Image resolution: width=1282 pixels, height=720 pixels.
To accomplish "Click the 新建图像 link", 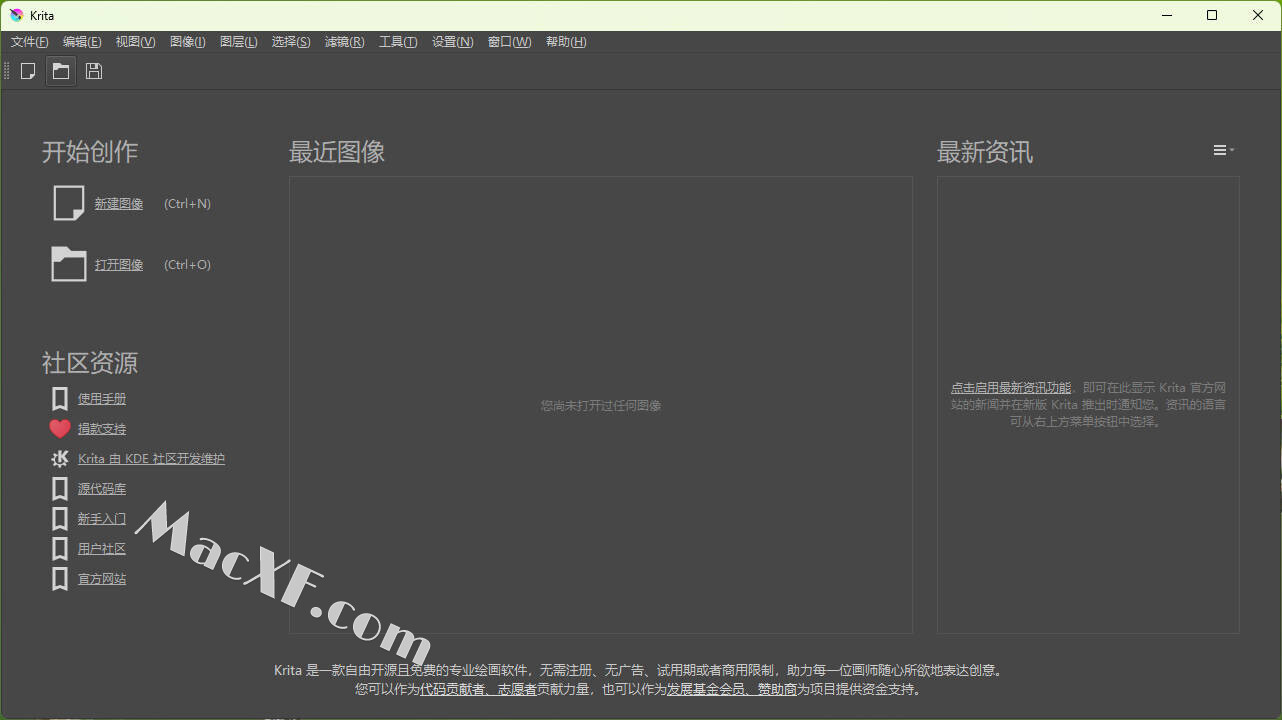I will point(119,204).
